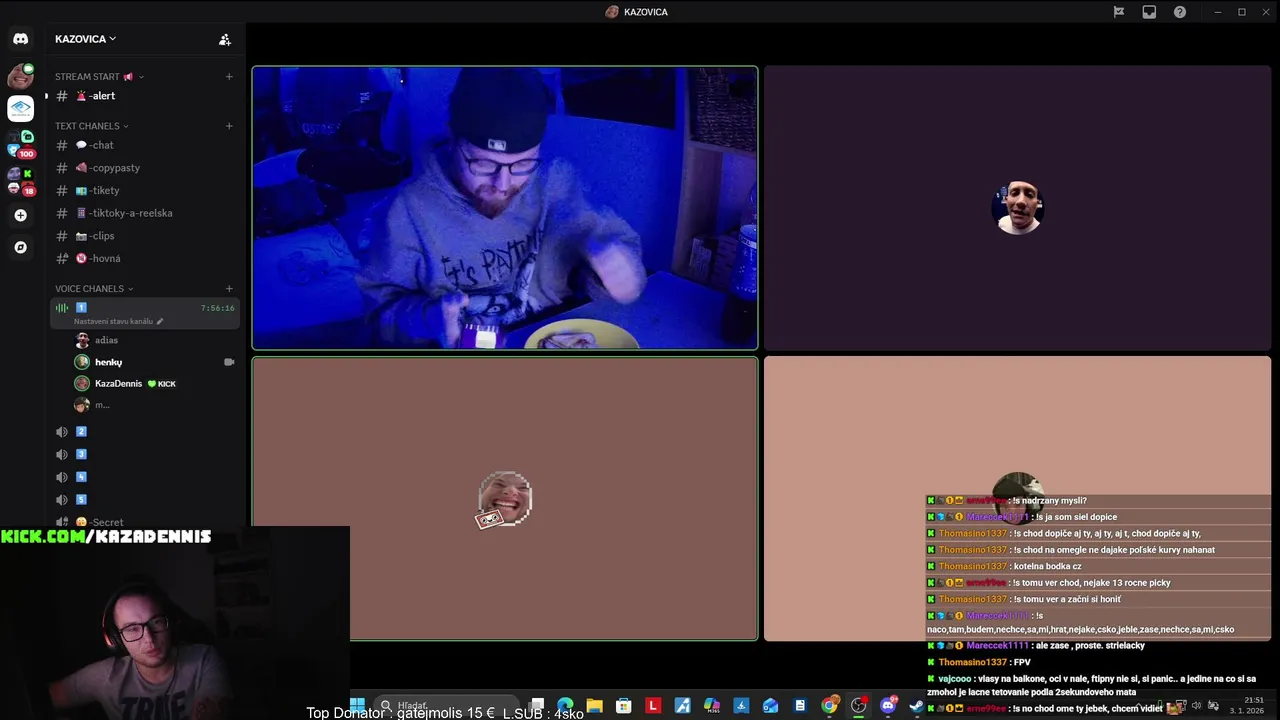Focus the brown laughing-avatar participant tile
1280x720 pixels.
(x=505, y=498)
